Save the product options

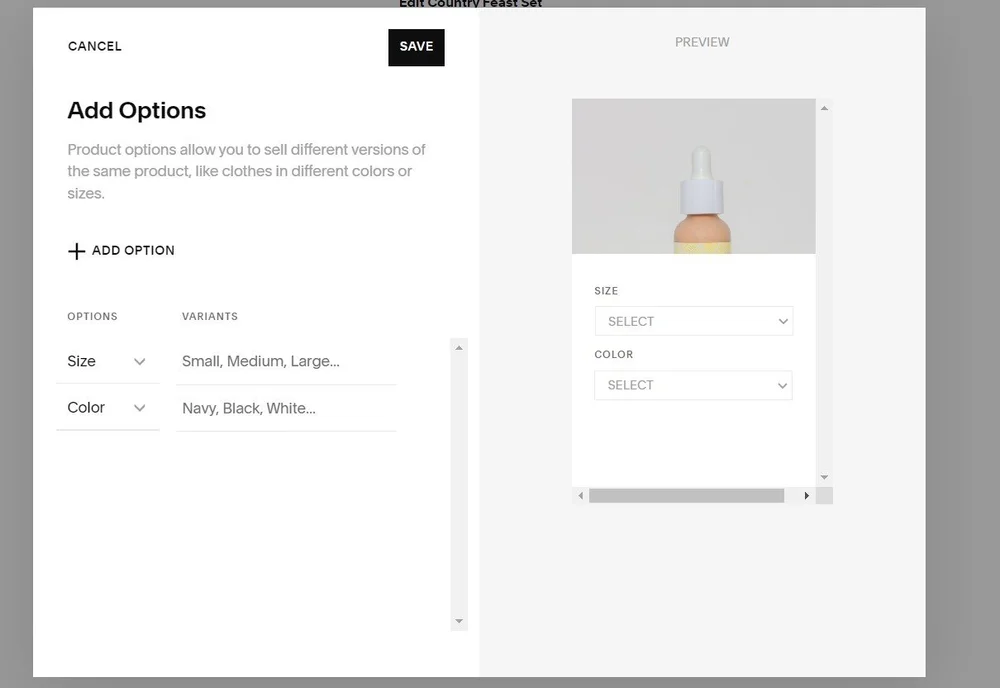[x=416, y=47]
